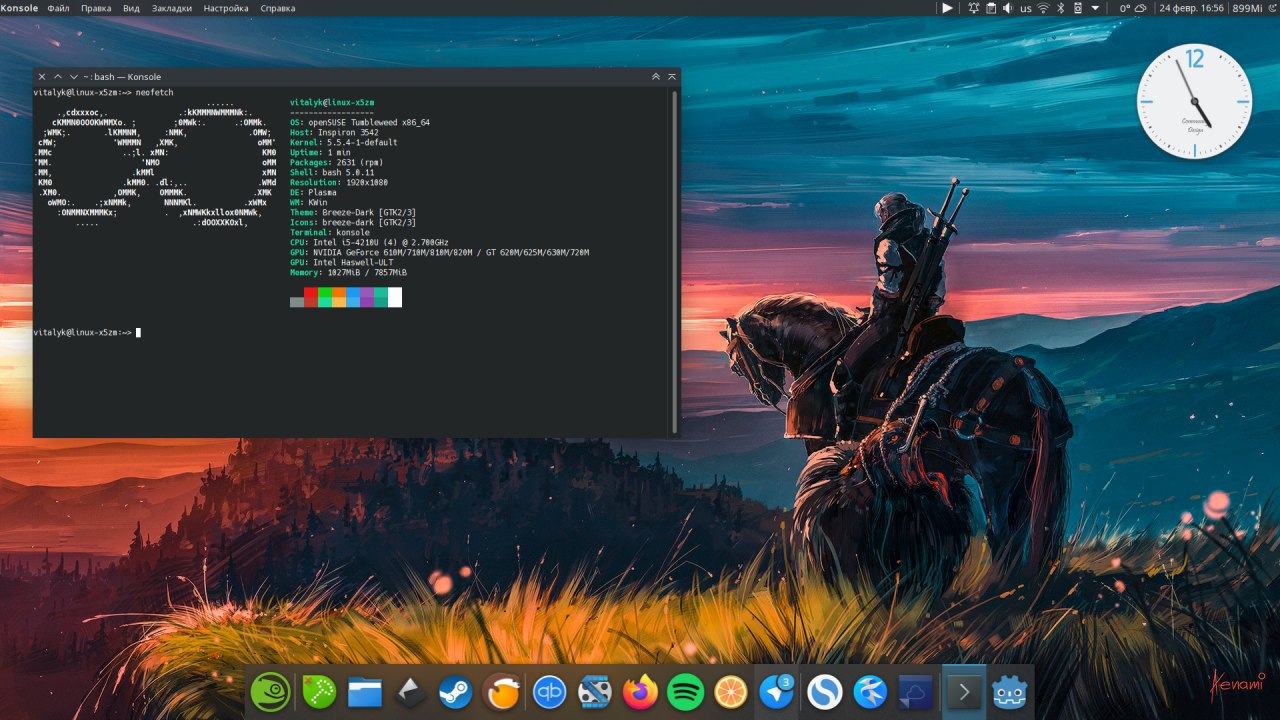Image resolution: width=1280 pixels, height=720 pixels.
Task: Open the Справка menu
Action: point(278,8)
